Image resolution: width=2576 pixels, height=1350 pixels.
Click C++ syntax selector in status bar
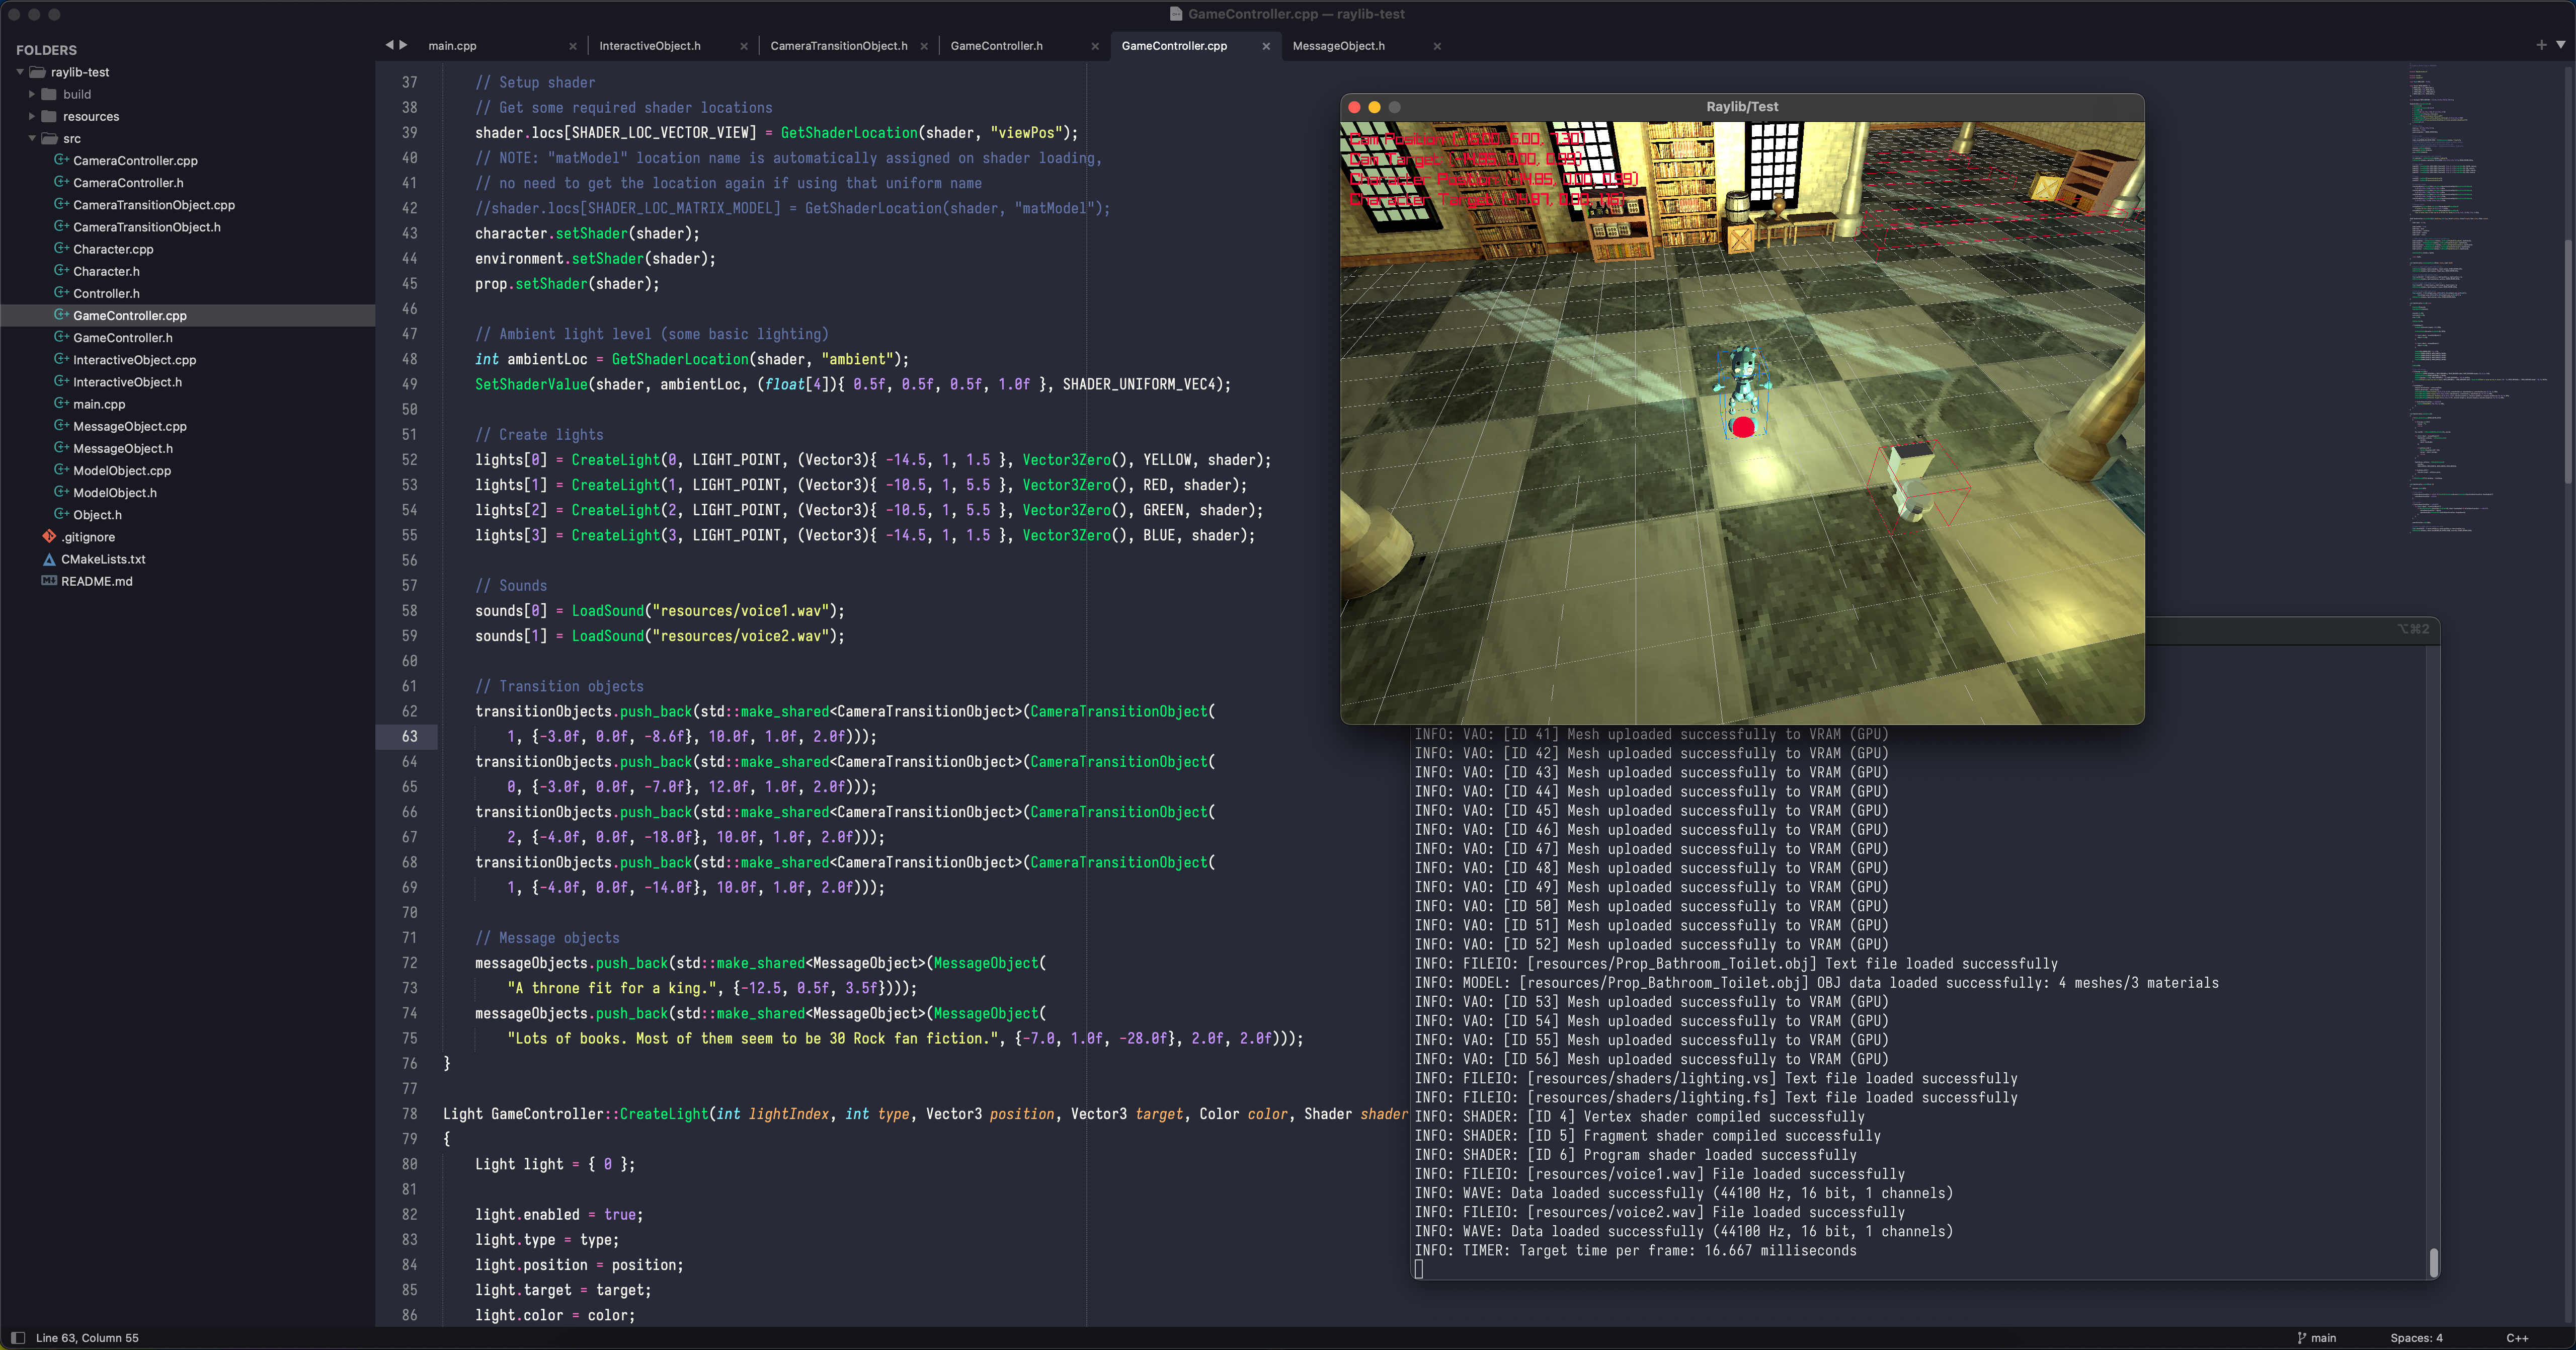2517,1338
